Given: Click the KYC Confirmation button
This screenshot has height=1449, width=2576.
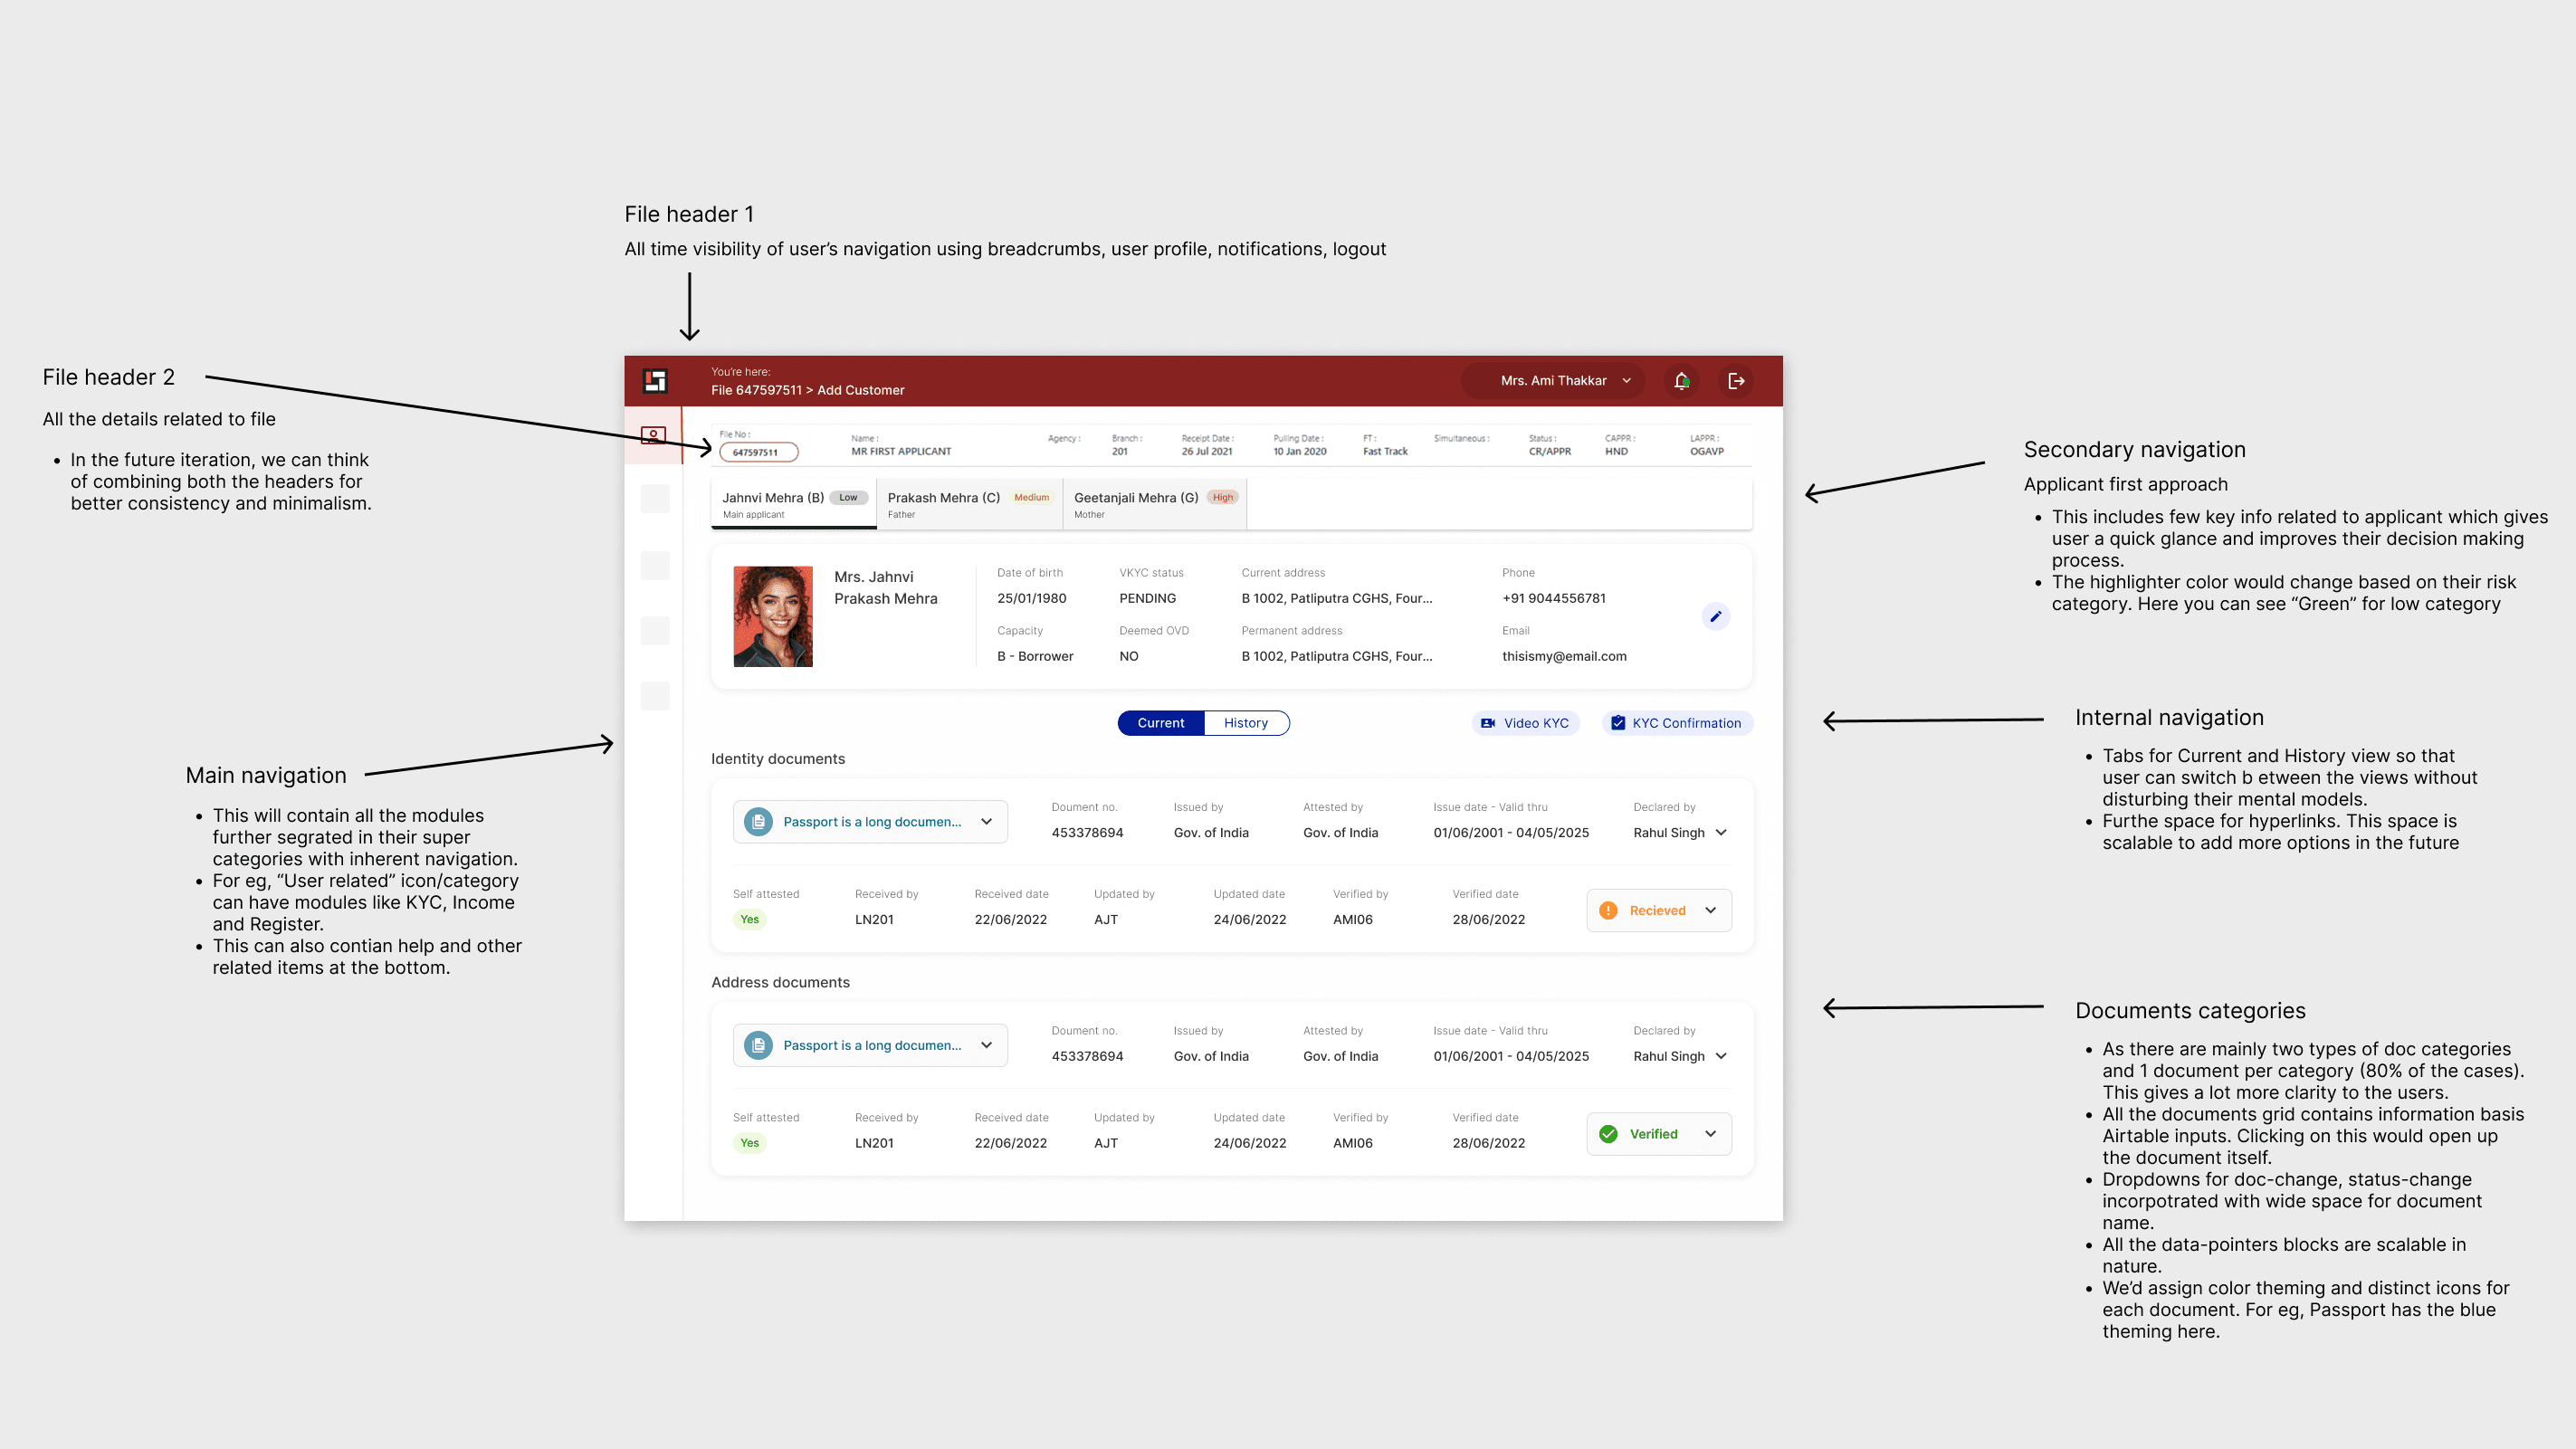Looking at the screenshot, I should (1677, 722).
